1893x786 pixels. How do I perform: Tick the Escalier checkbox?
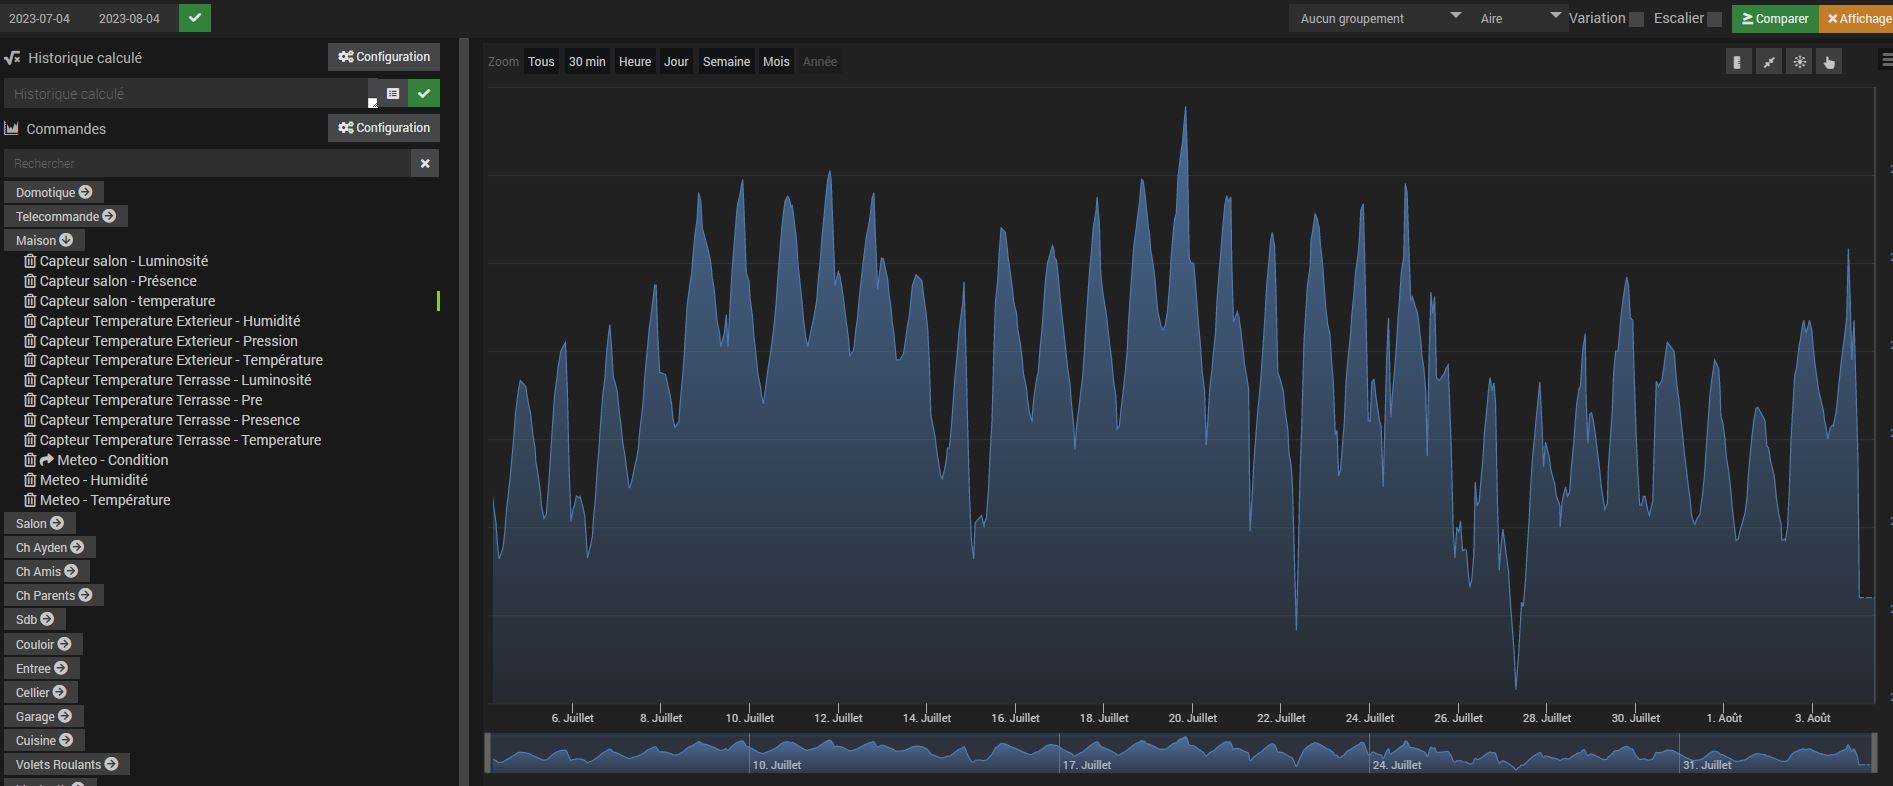coord(1714,19)
